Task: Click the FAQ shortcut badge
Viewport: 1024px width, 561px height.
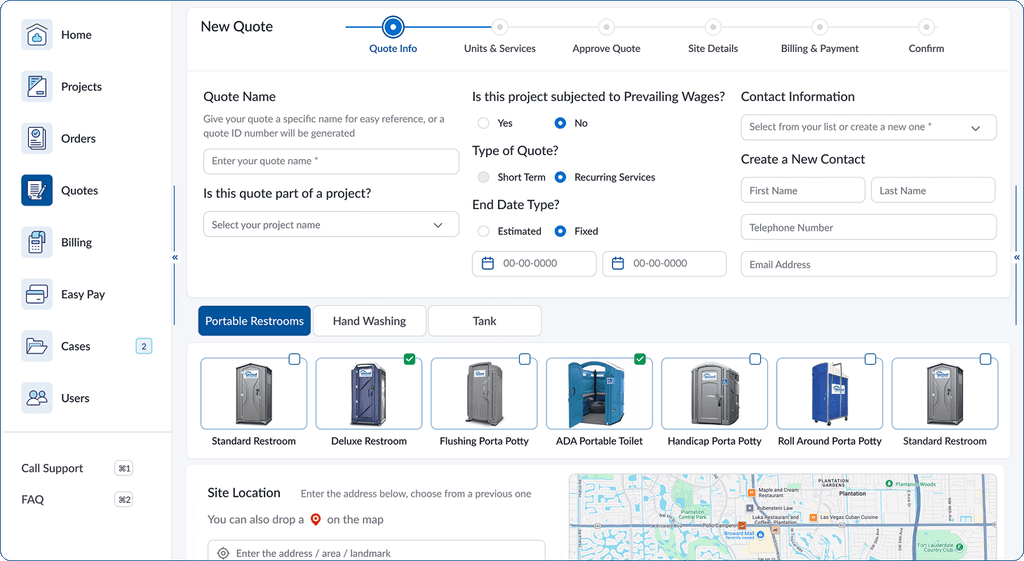Action: coord(123,500)
